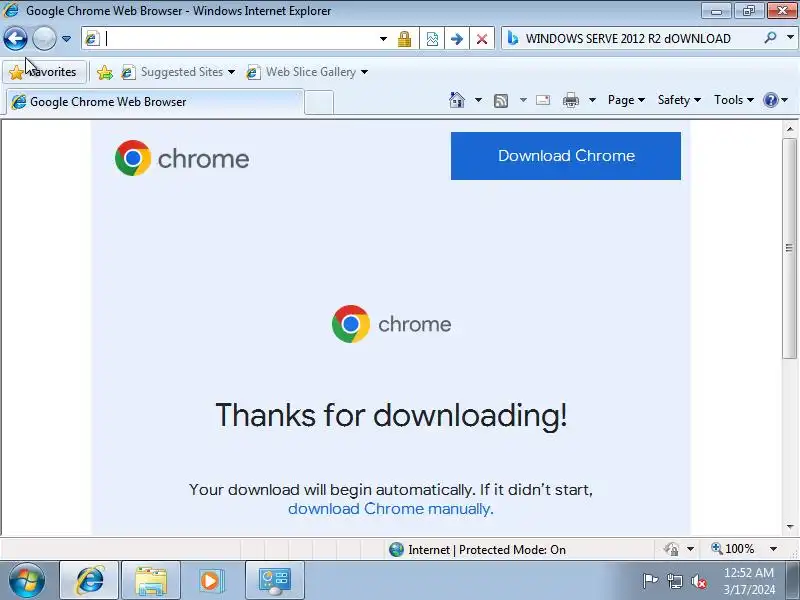The height and width of the screenshot is (600, 800).
Task: Select the Google Chrome Web Browser tab
Action: (x=155, y=102)
